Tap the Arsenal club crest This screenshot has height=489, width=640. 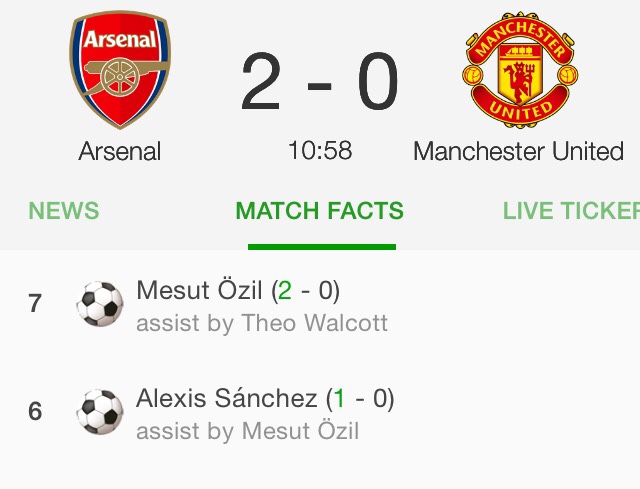(120, 70)
